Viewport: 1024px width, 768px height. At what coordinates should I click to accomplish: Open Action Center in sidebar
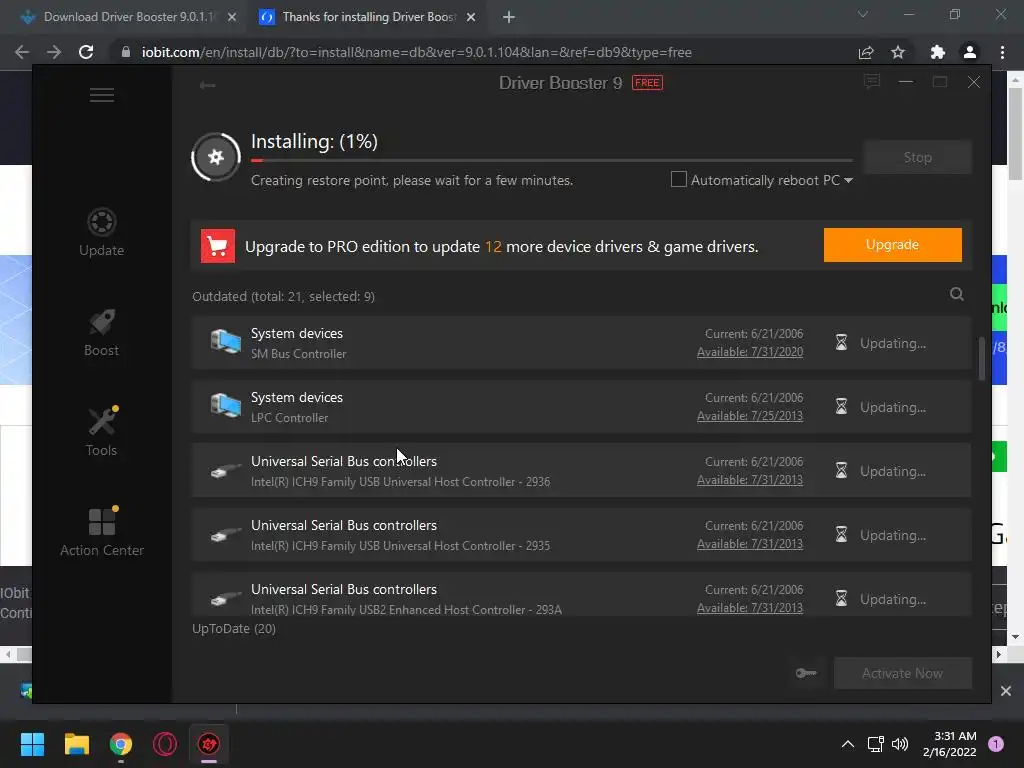(102, 532)
